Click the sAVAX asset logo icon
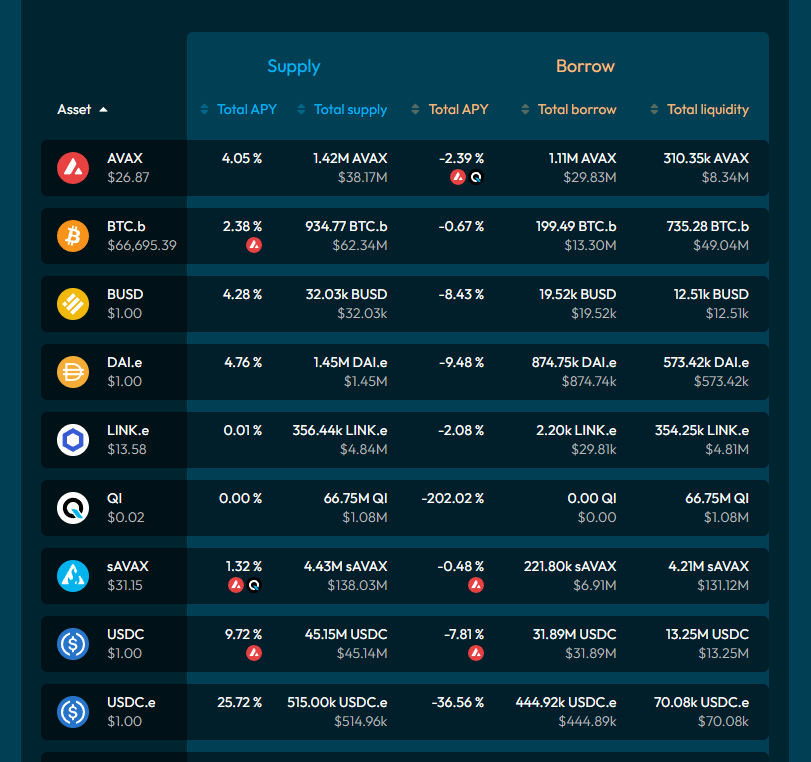 [73, 576]
